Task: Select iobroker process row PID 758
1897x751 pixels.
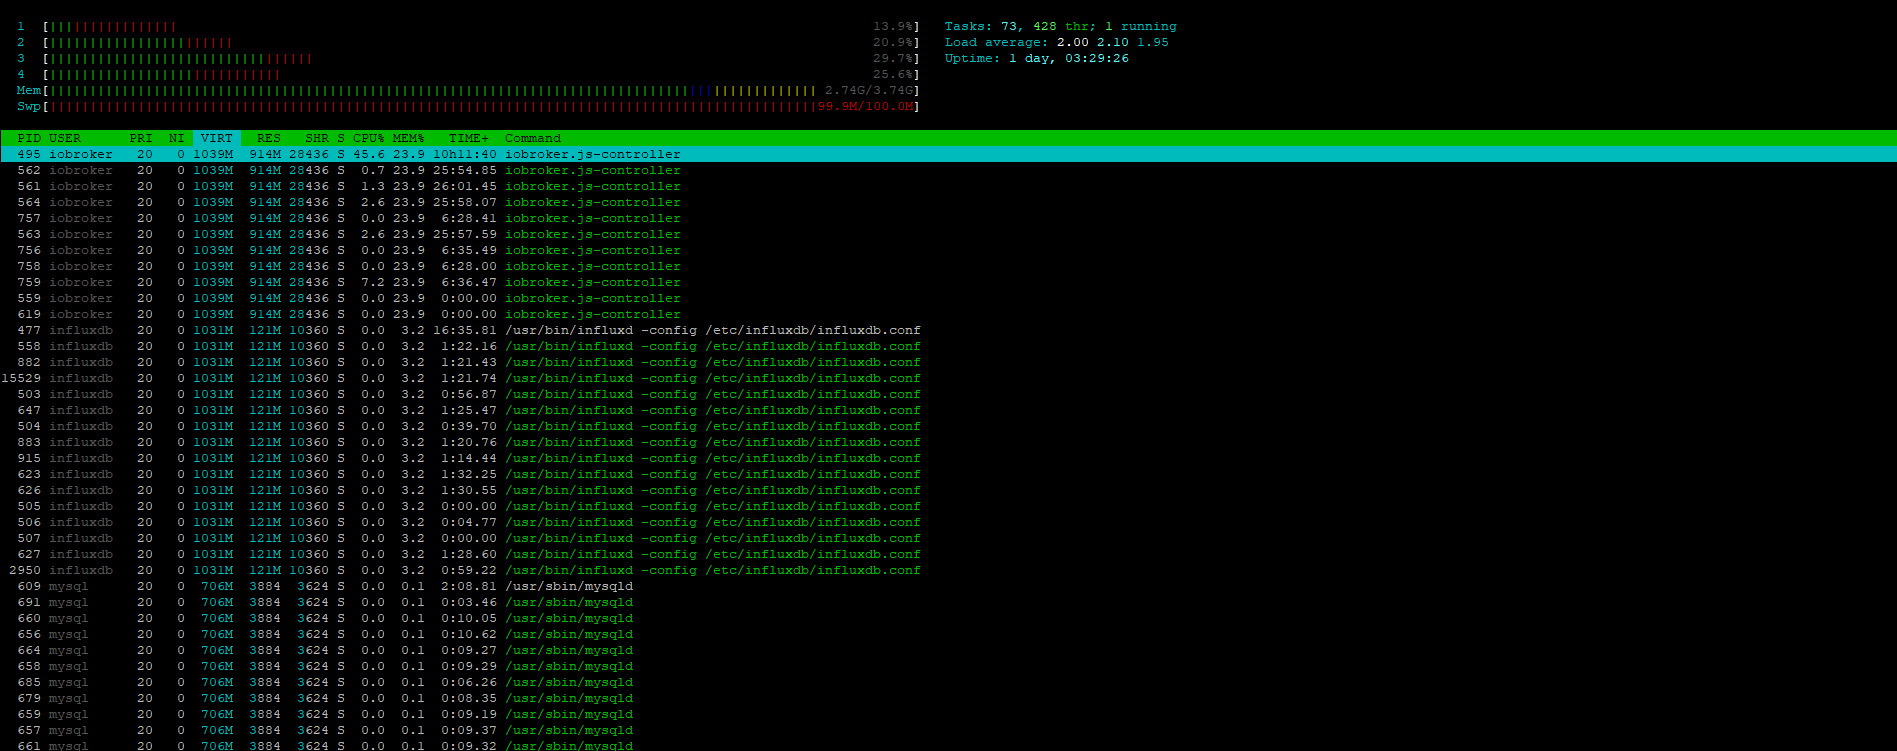Action: click(x=948, y=266)
